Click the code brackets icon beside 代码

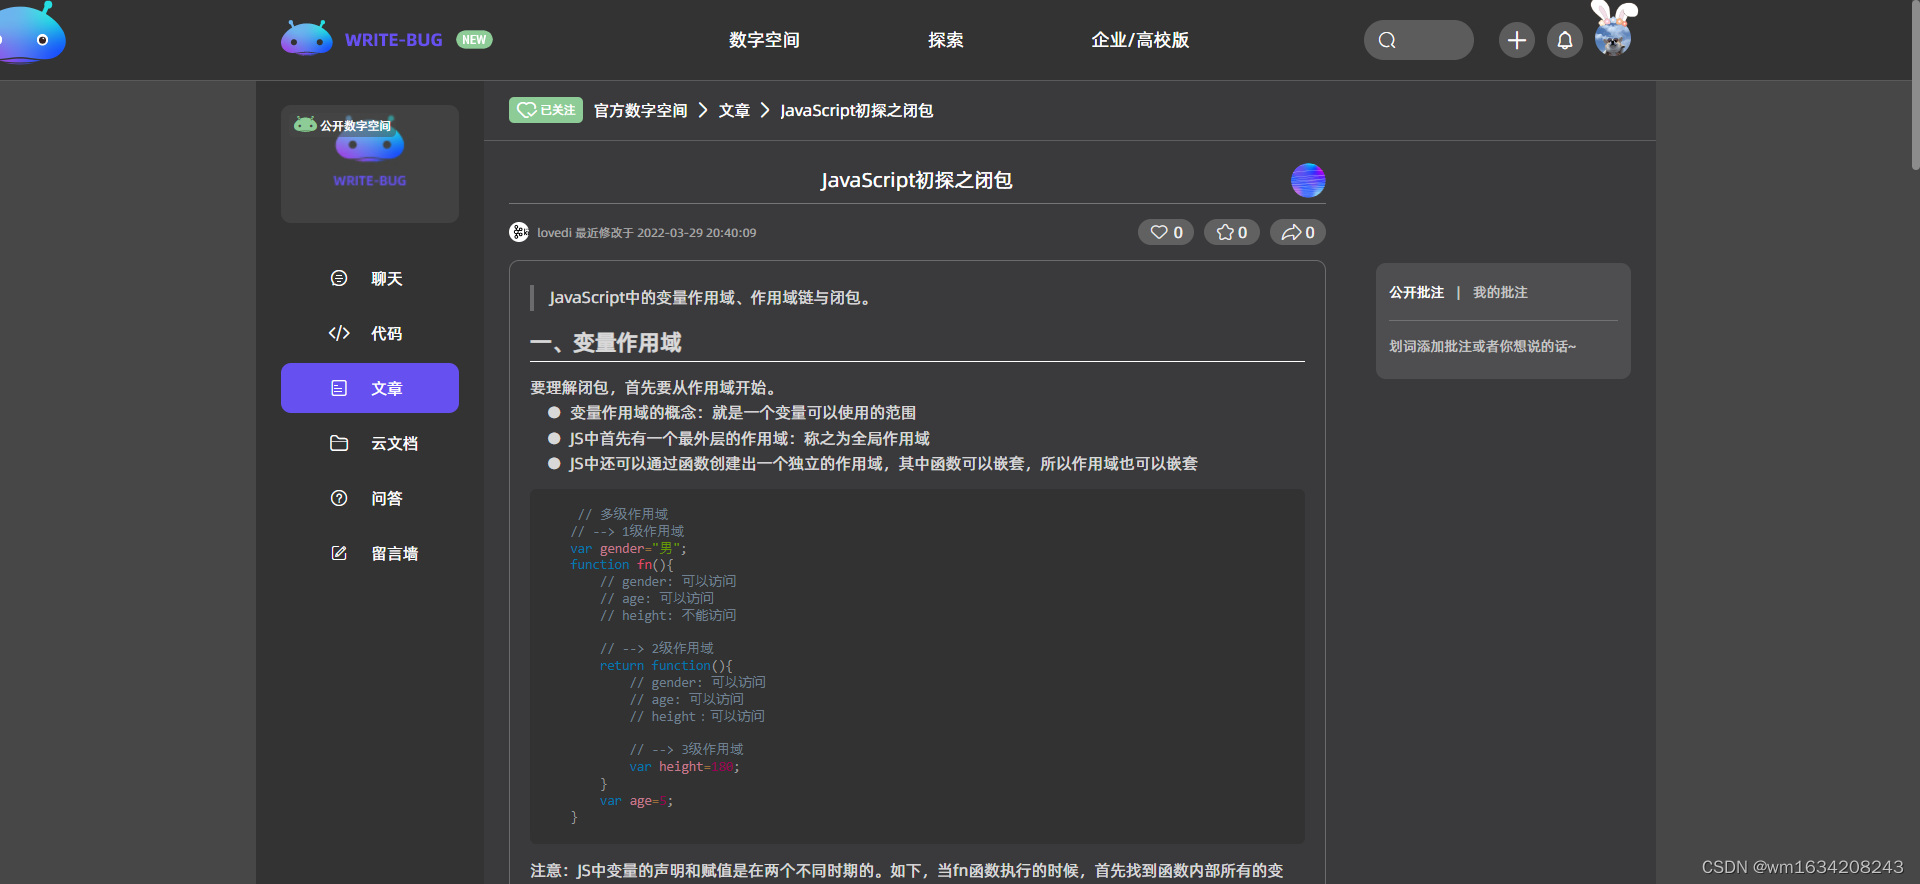(339, 333)
